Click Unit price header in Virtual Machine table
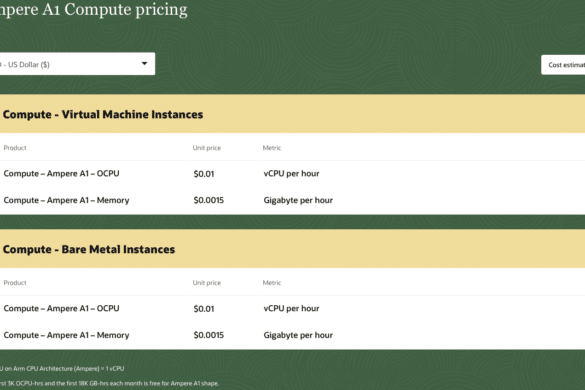Image resolution: width=585 pixels, height=390 pixels. click(x=207, y=148)
